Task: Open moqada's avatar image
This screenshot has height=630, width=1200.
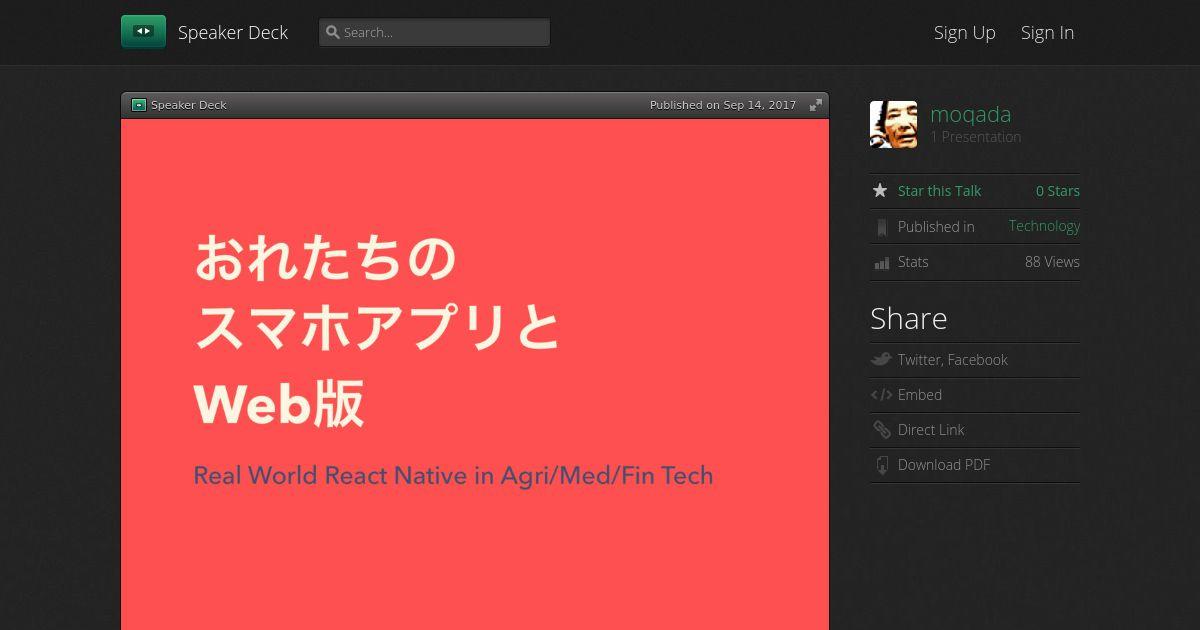Action: coord(893,124)
